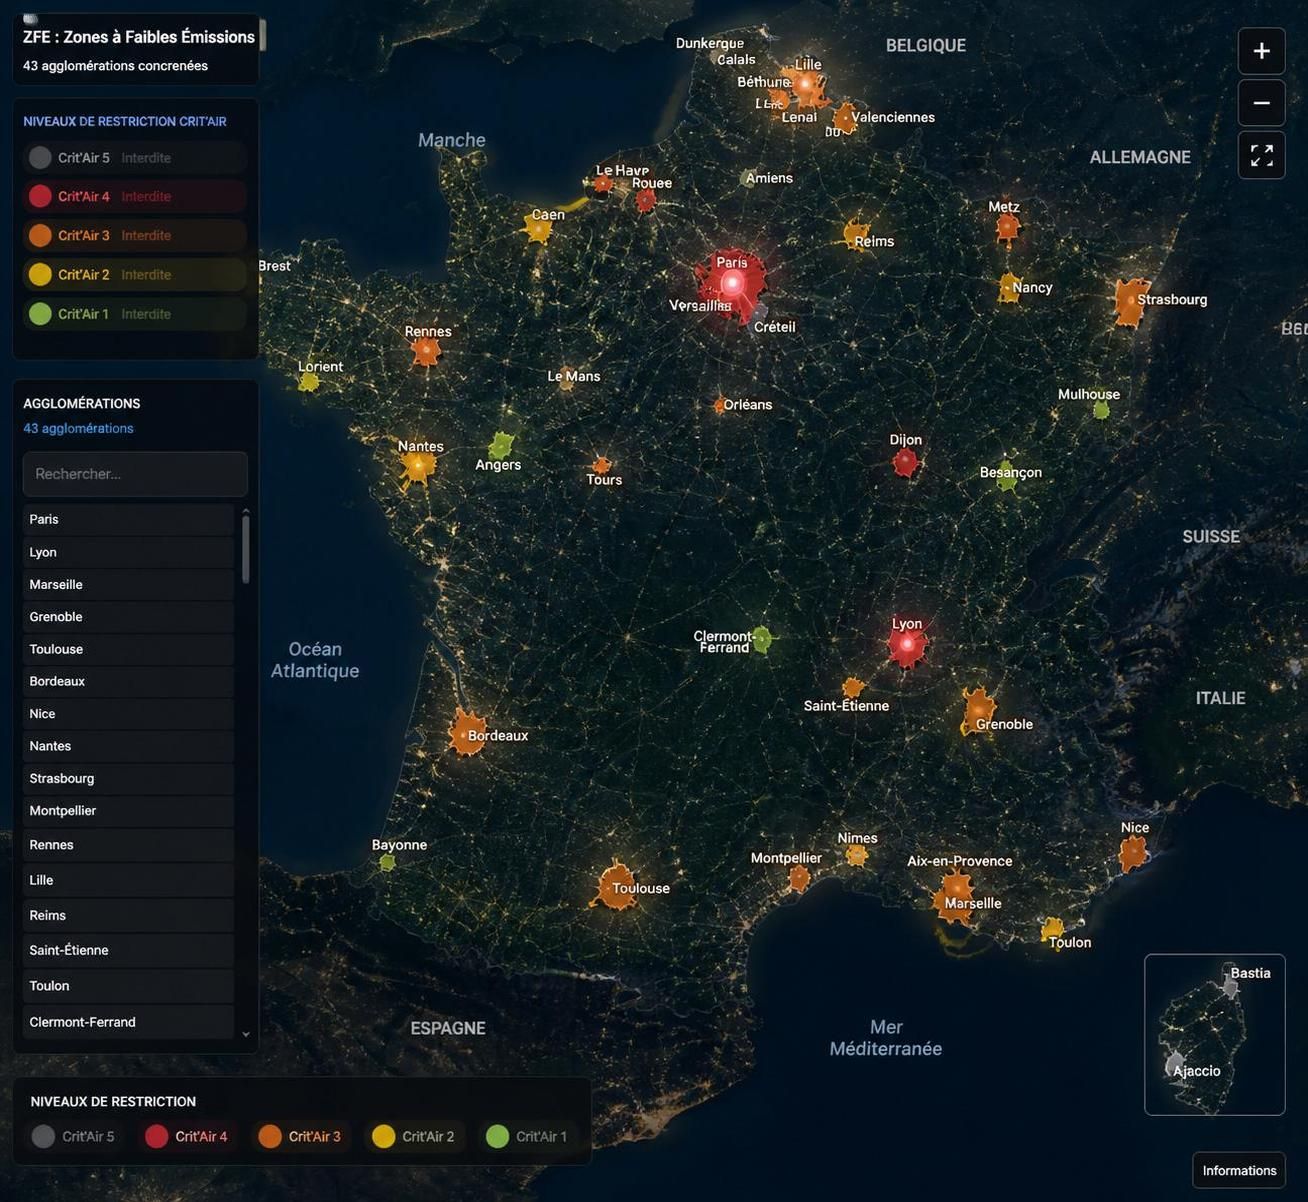
Task: Select Strasbourg in the agglomerations list
Action: pos(128,778)
